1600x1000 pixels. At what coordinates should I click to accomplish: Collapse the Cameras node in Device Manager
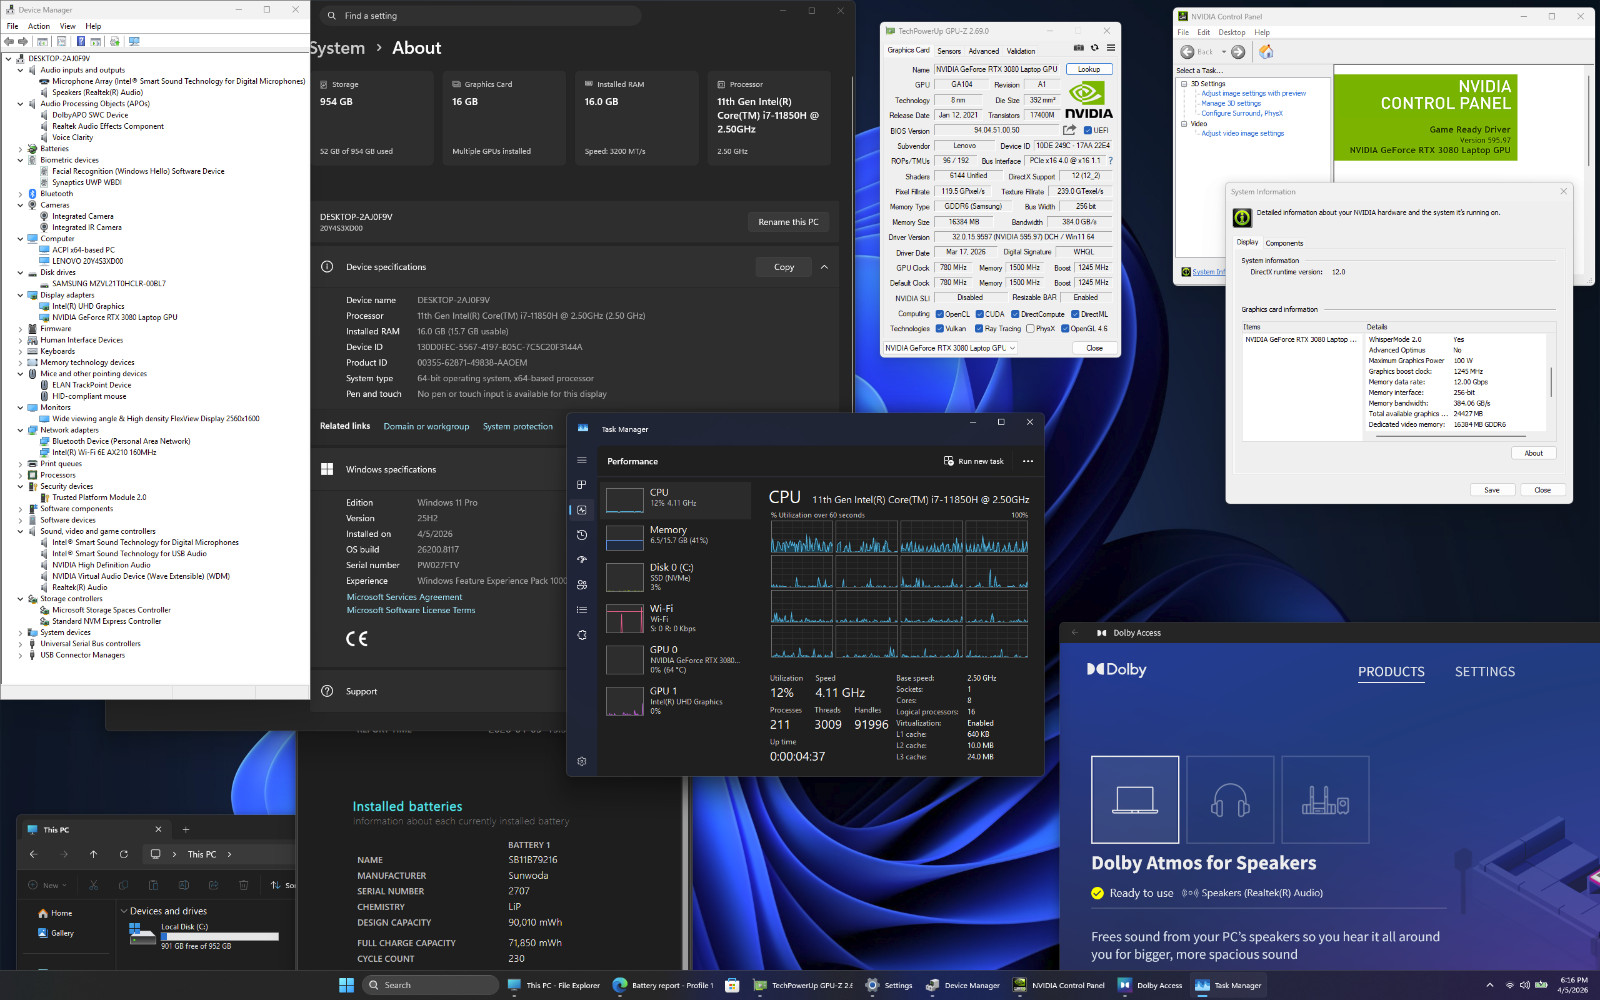[x=20, y=205]
